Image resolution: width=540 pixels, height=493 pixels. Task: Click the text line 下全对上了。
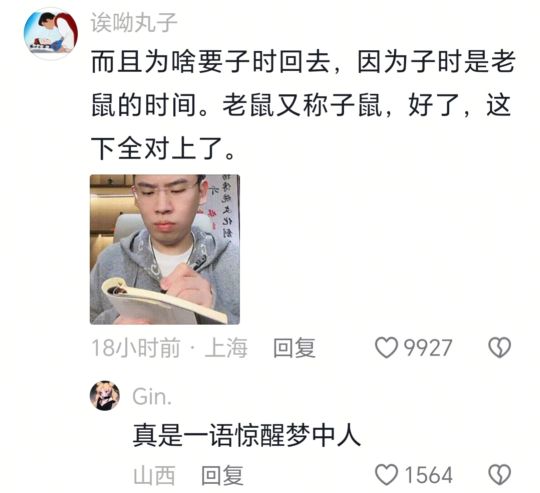pos(163,148)
